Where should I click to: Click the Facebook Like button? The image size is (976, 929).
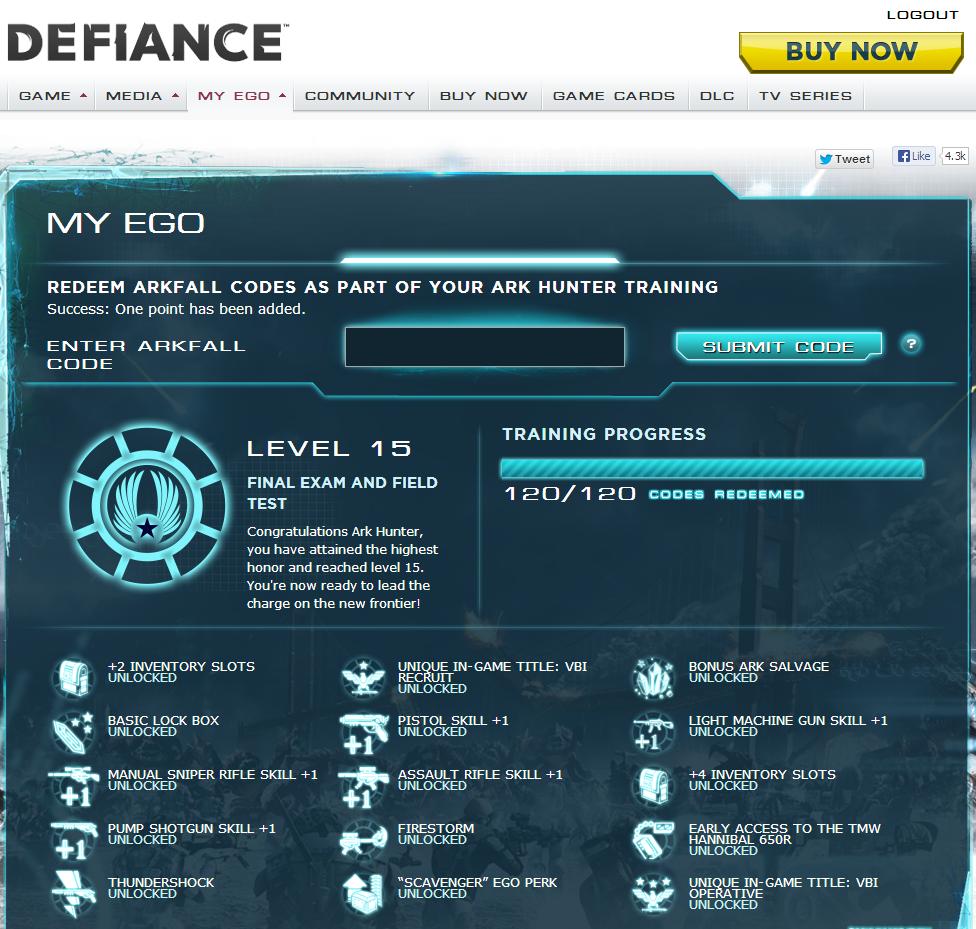point(914,156)
